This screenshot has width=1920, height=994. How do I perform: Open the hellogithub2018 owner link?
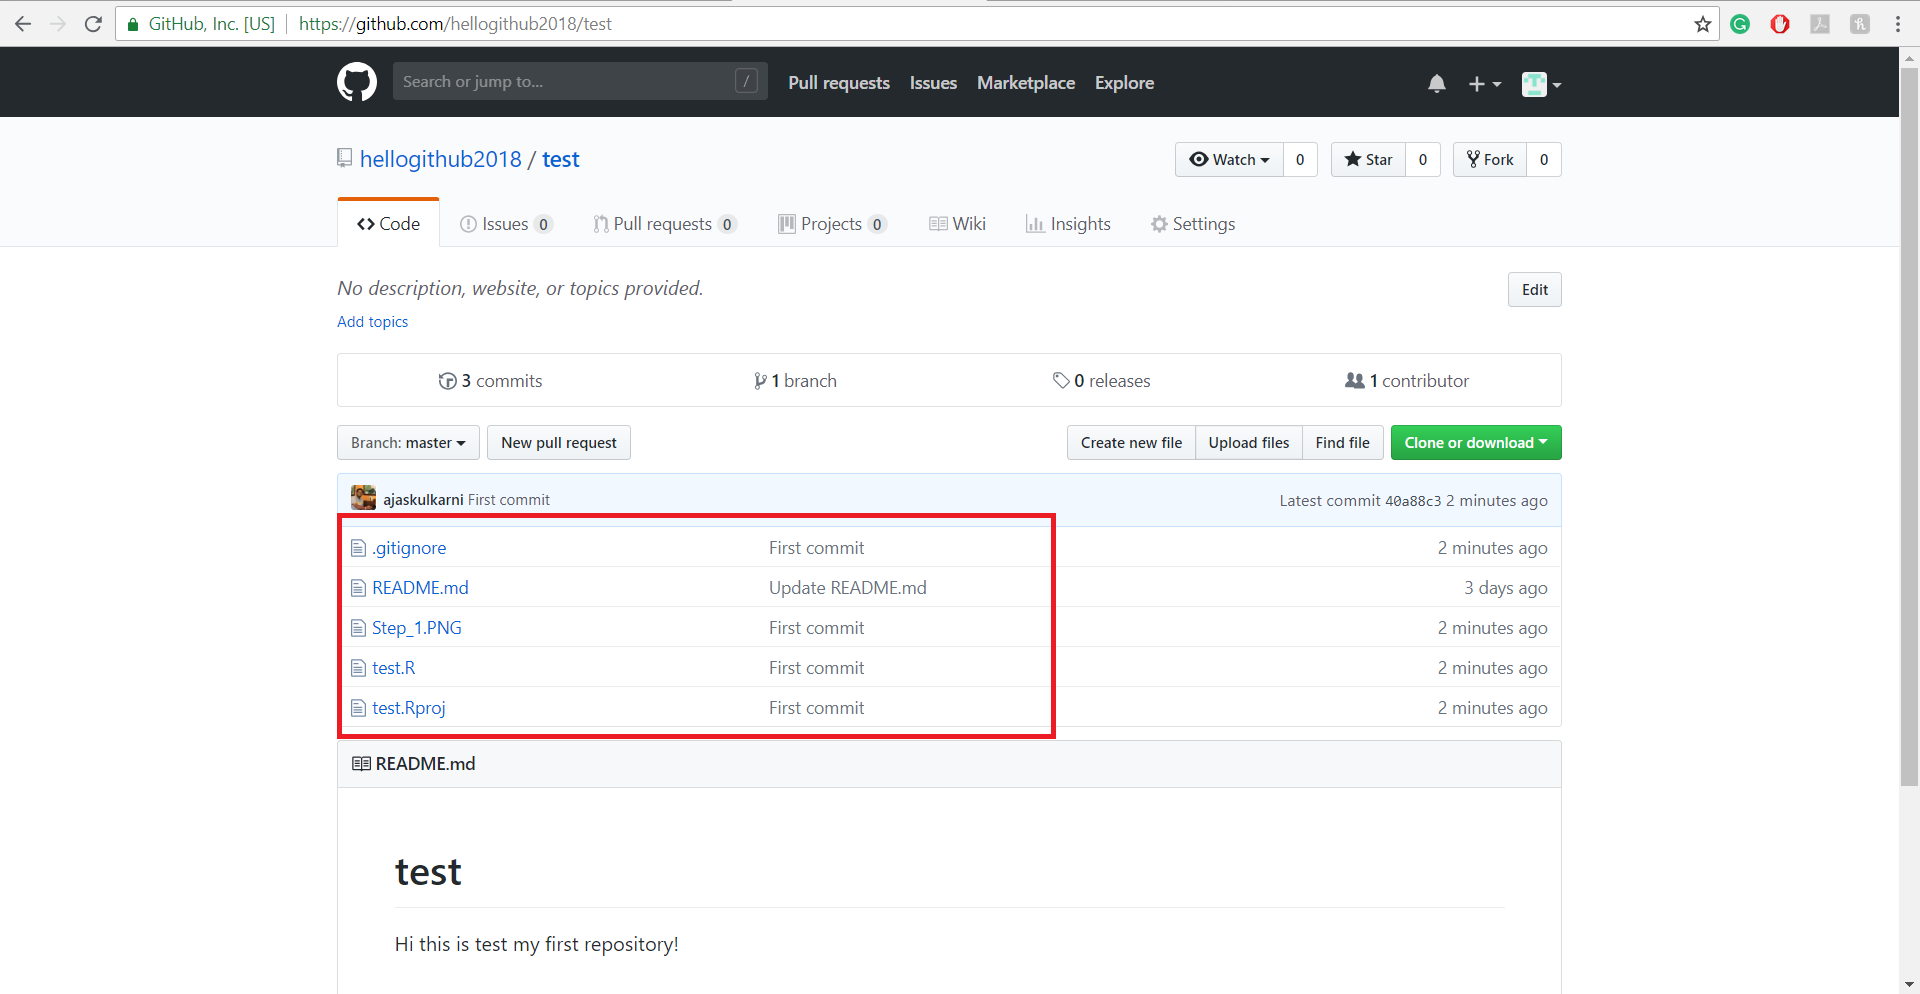(x=441, y=159)
